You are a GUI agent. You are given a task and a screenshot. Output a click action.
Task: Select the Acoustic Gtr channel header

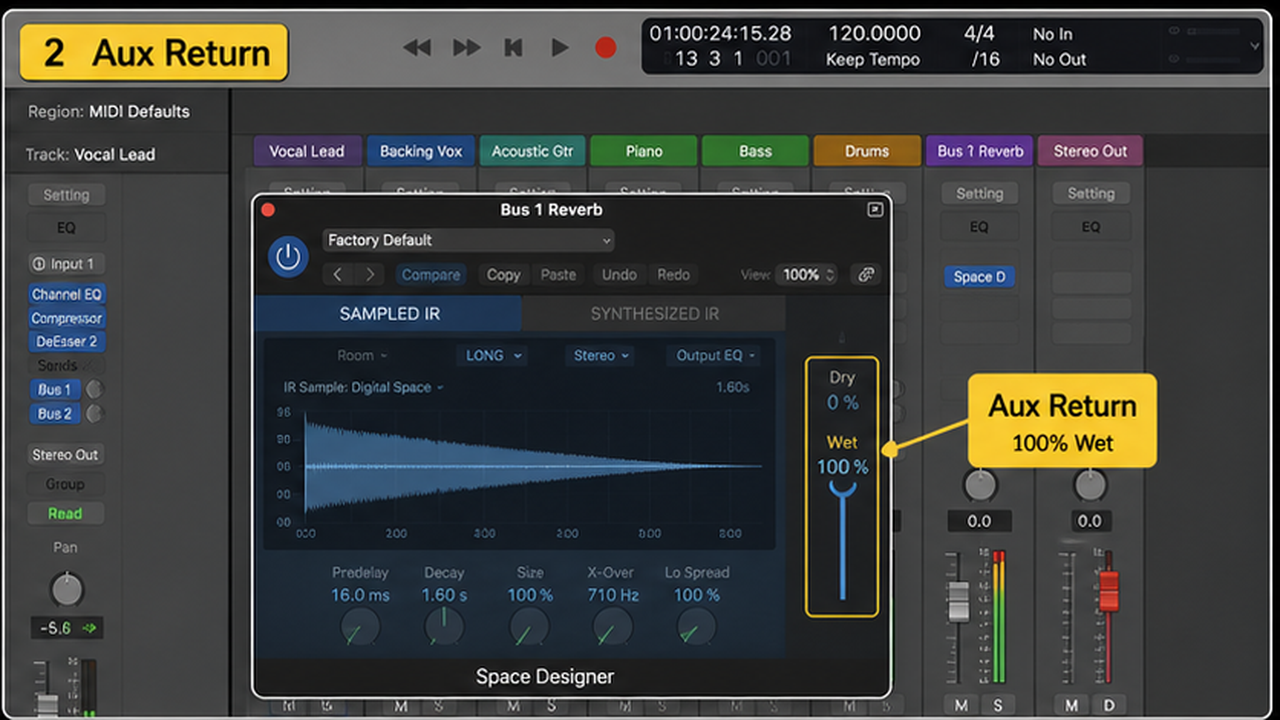click(532, 151)
